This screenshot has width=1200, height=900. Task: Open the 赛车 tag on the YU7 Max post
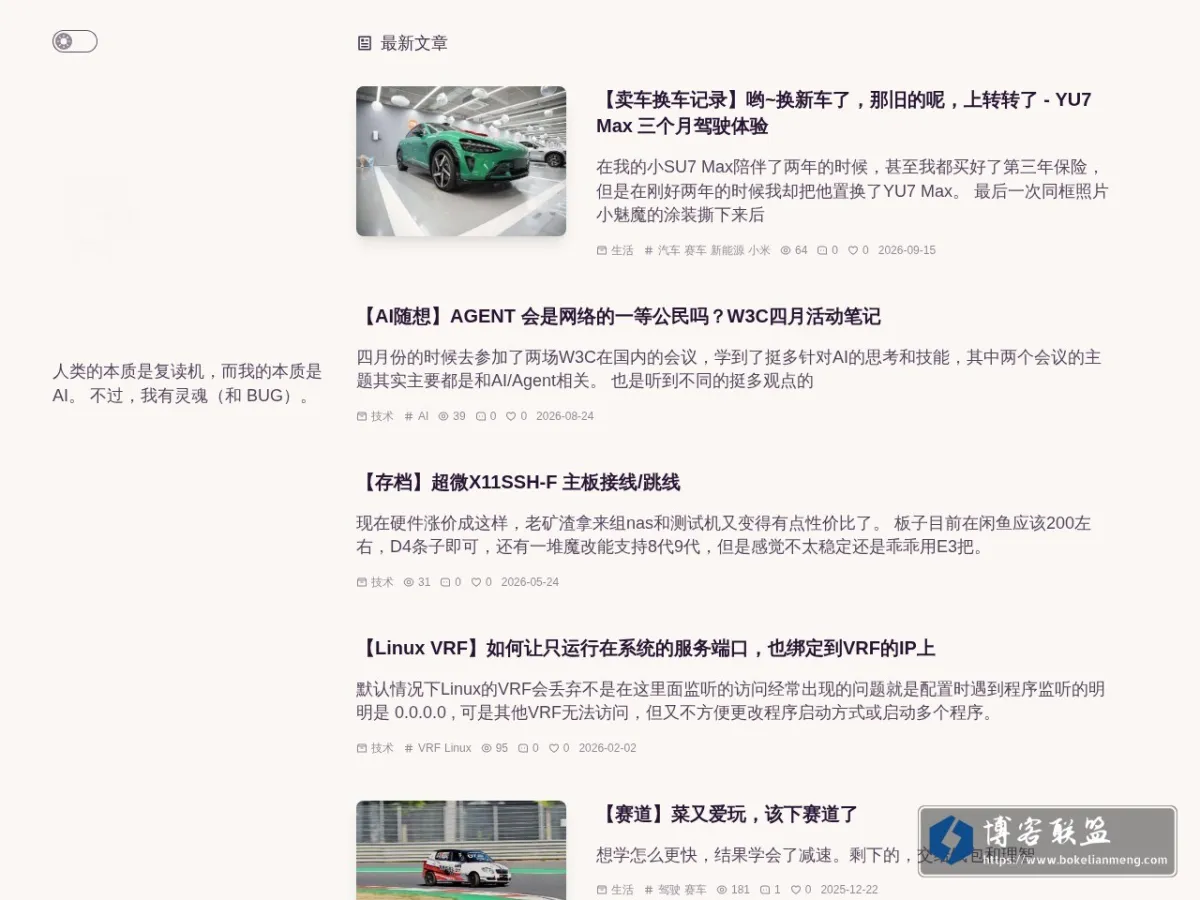pos(695,251)
